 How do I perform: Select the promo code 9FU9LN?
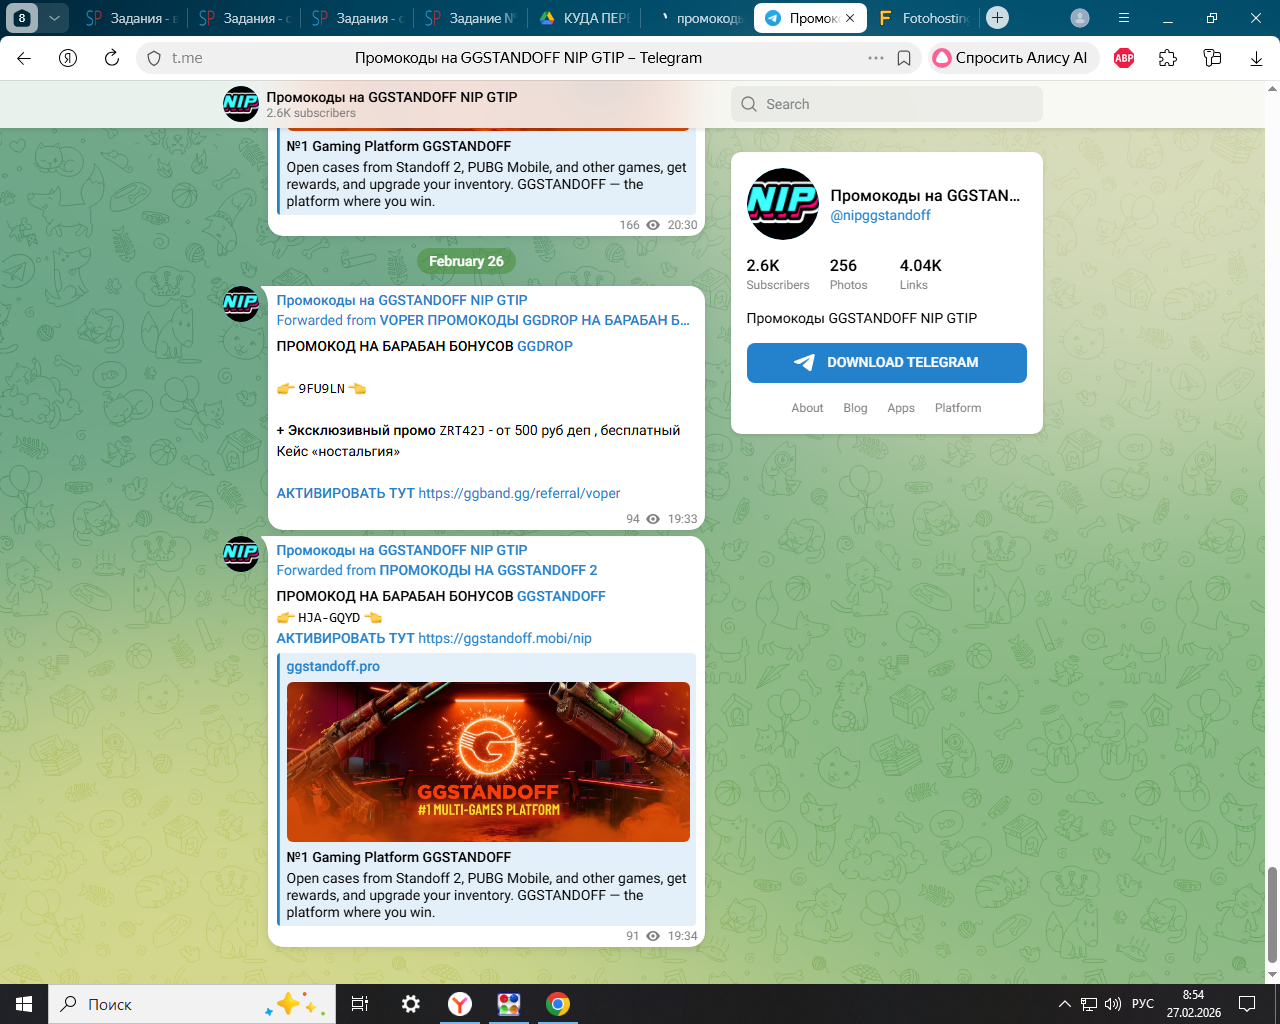coord(321,389)
